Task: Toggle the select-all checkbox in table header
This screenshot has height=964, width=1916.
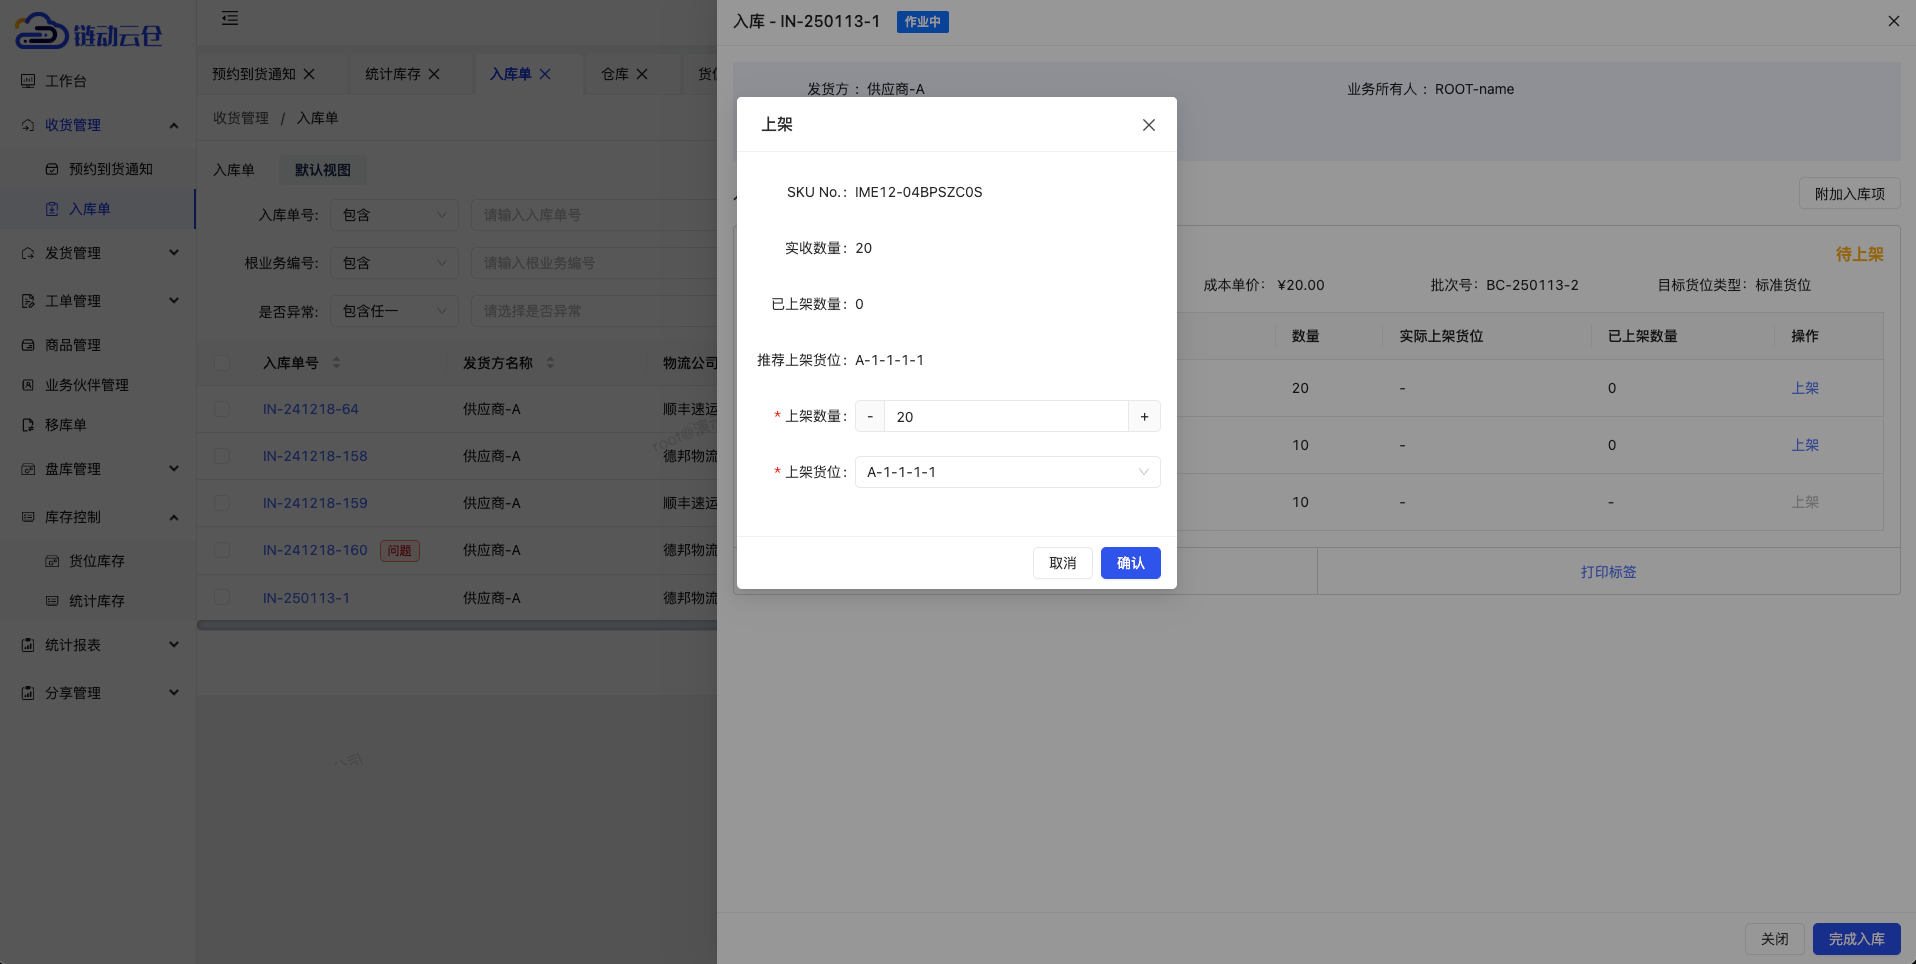Action: [222, 363]
